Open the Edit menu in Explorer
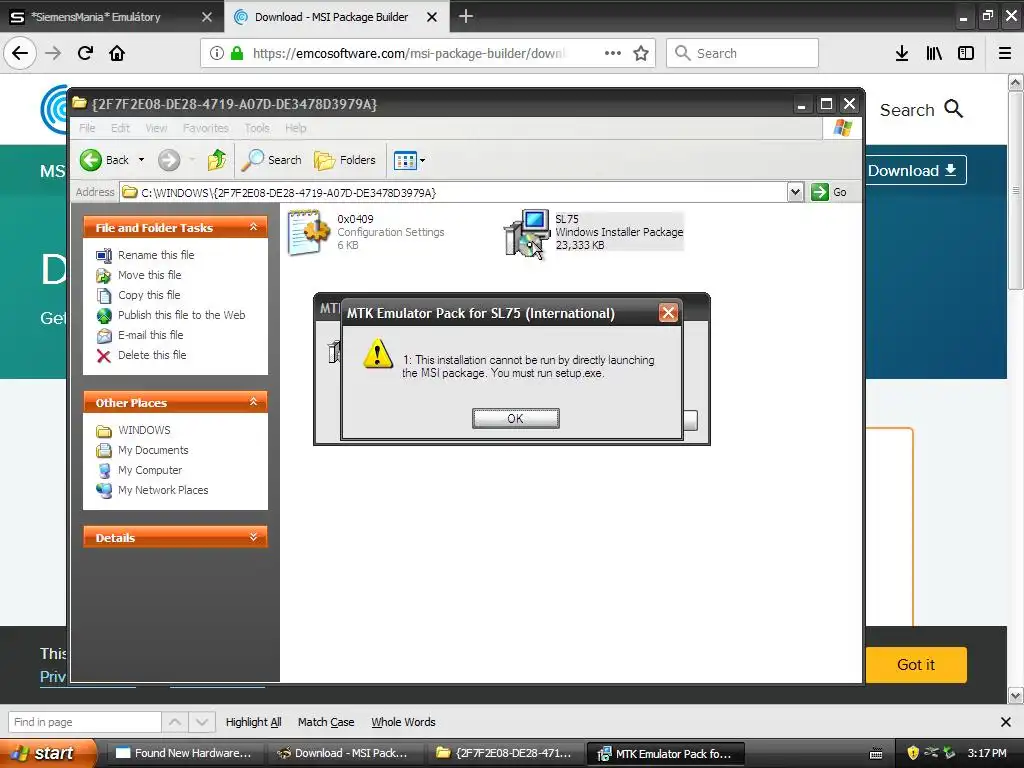The image size is (1024, 768). [x=120, y=128]
